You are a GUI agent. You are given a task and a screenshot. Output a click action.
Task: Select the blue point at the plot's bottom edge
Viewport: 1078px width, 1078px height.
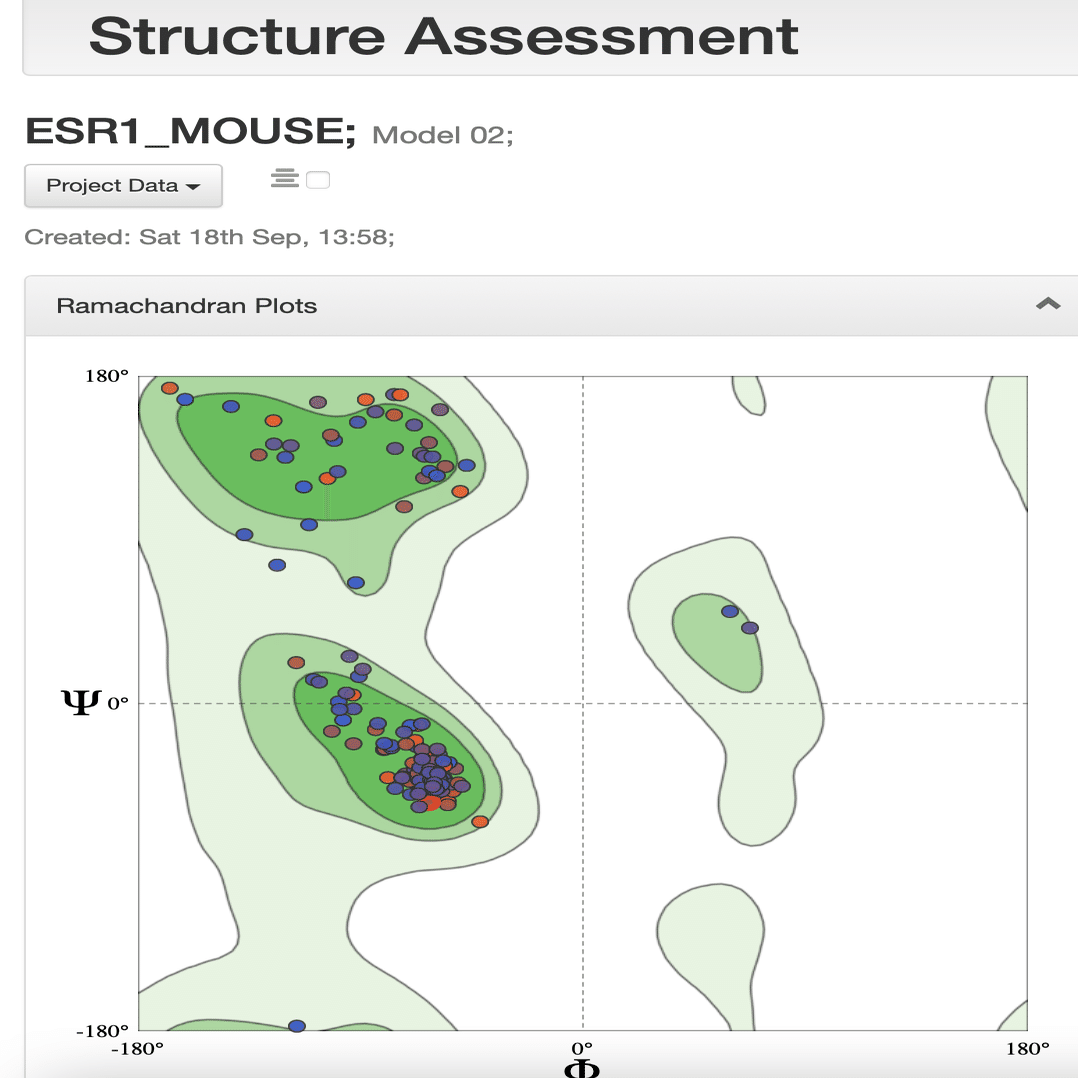tap(296, 1026)
